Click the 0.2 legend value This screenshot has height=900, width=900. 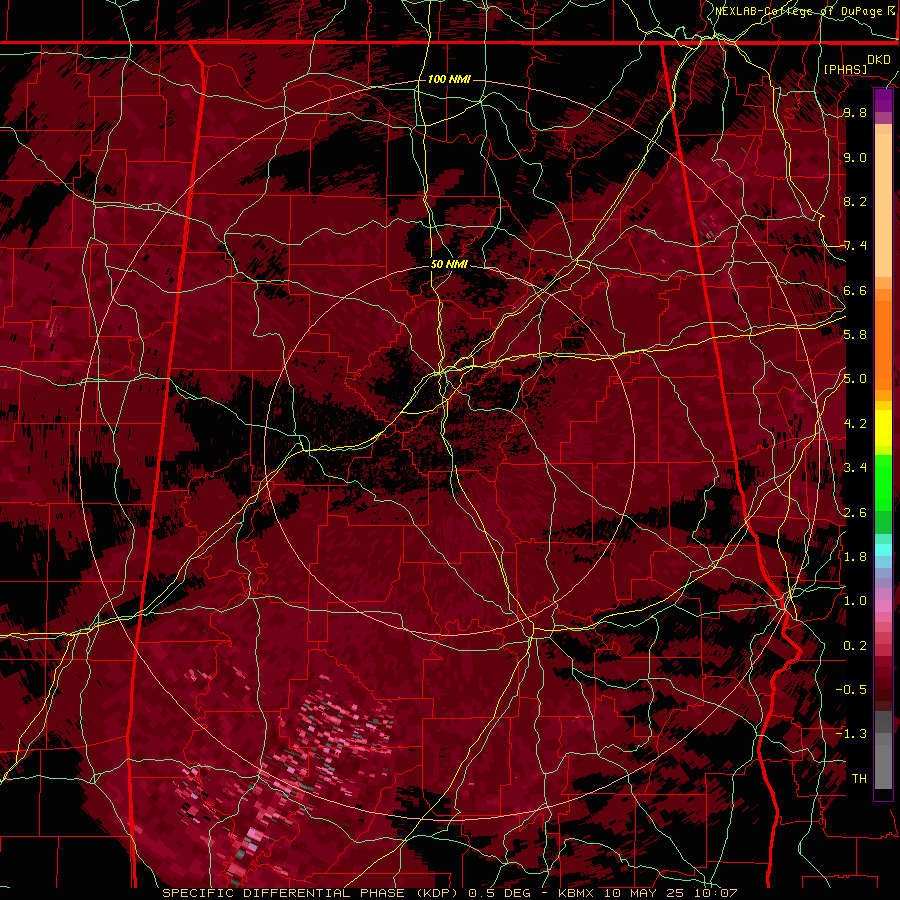click(855, 646)
